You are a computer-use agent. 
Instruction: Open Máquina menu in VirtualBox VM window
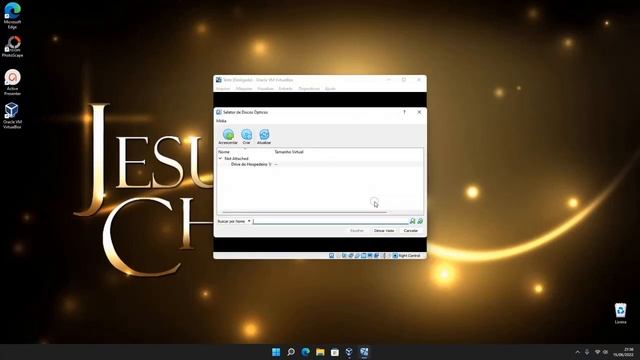(x=244, y=89)
